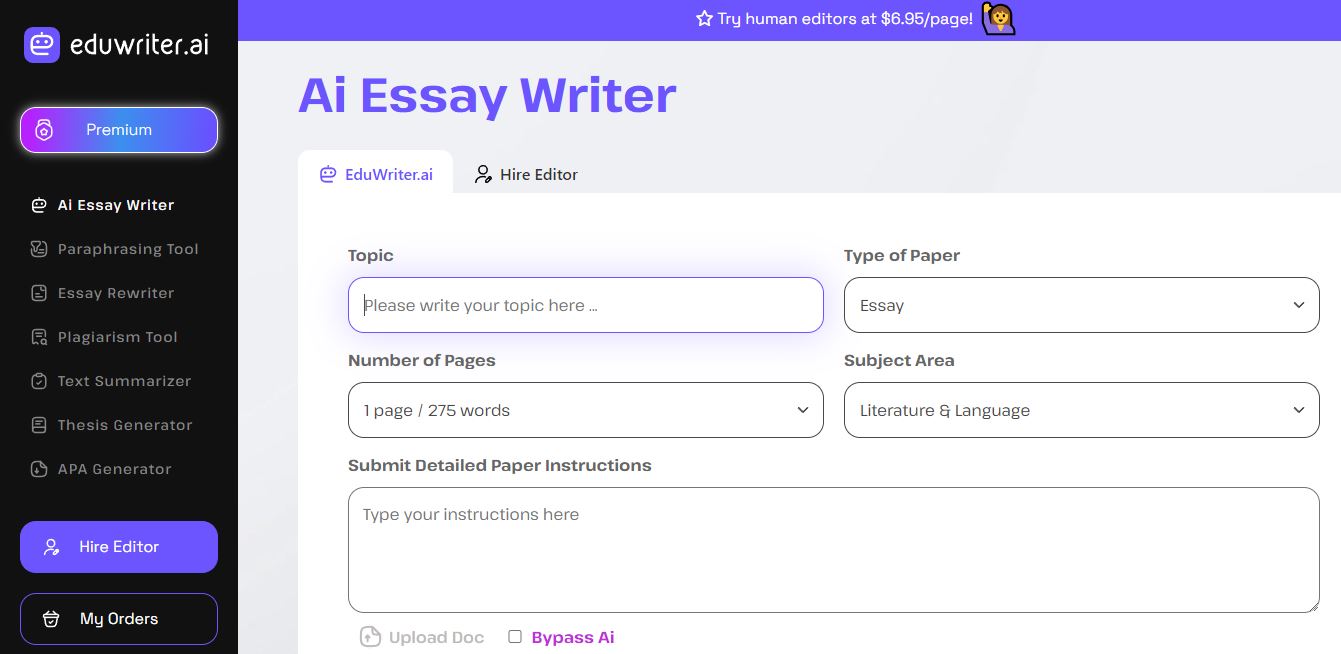Select the EduWriter.ai tab
Image resolution: width=1341 pixels, height=654 pixels.
pos(376,174)
